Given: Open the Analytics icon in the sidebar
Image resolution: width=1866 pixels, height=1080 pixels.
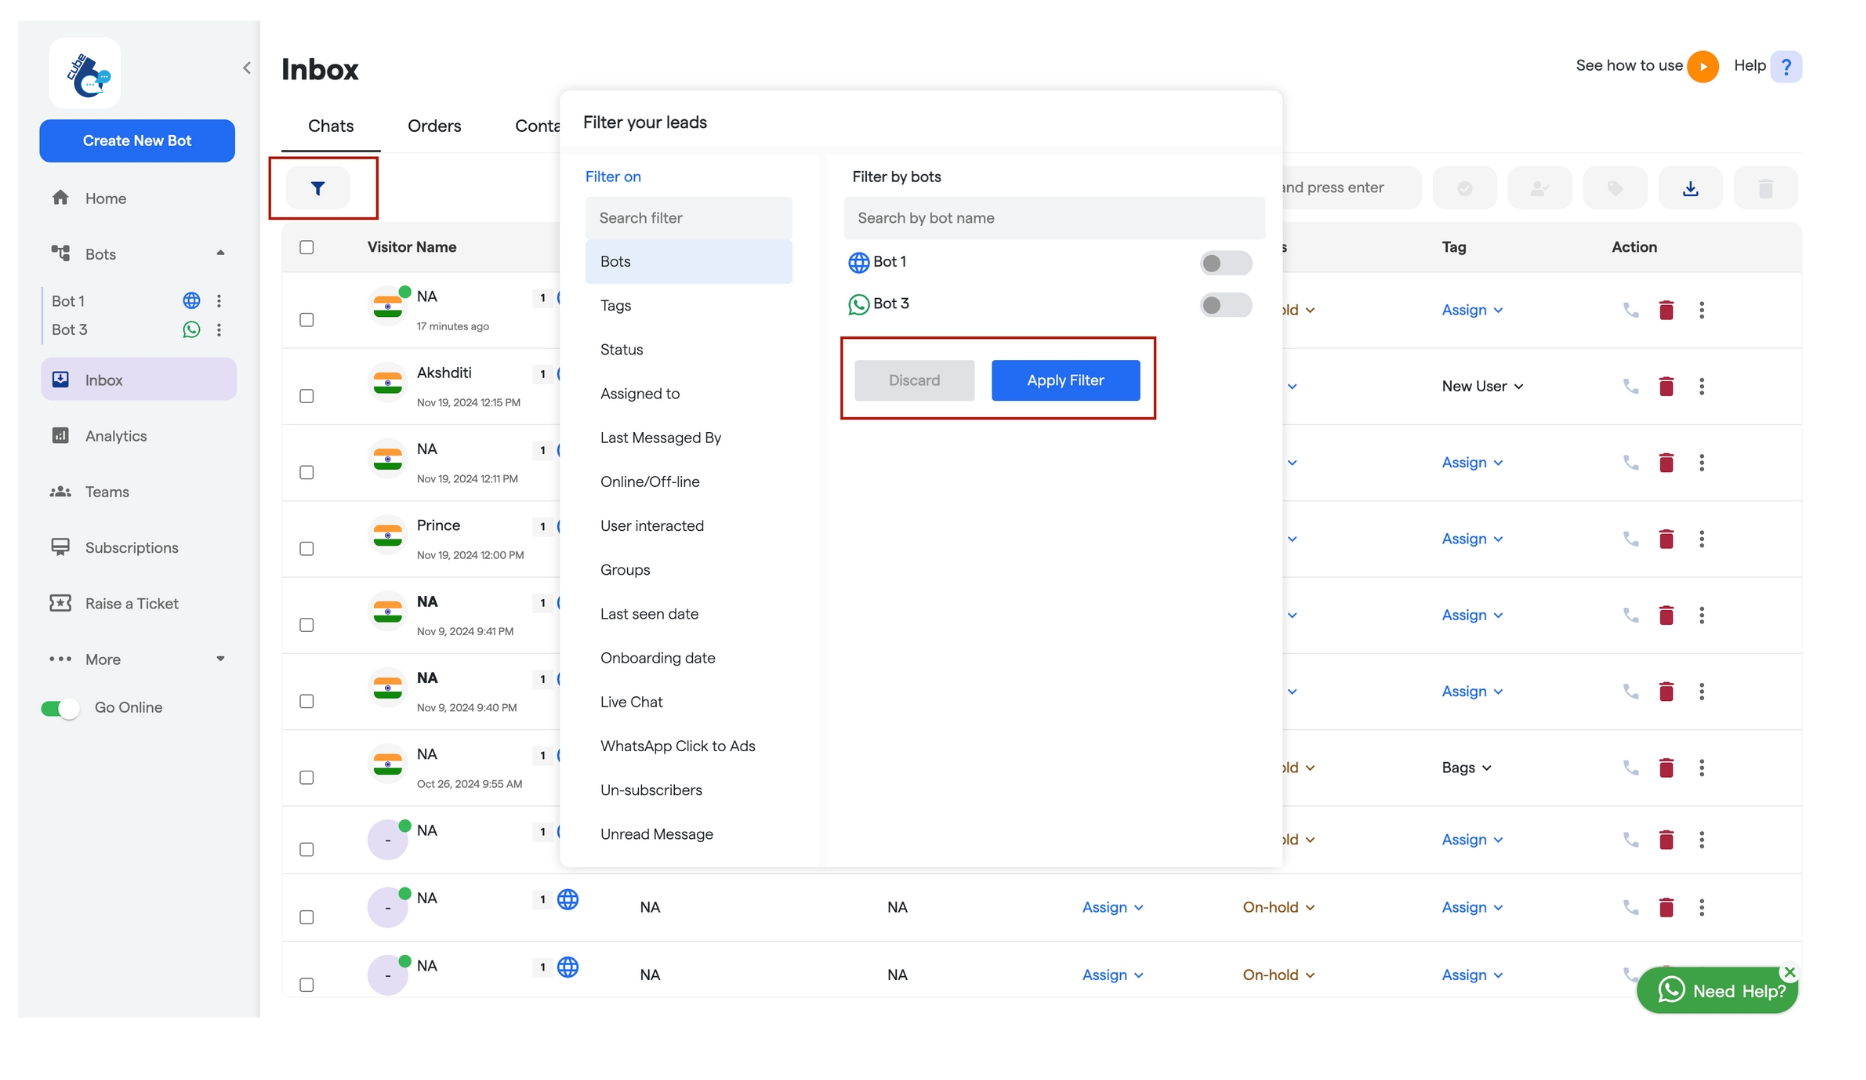Looking at the screenshot, I should point(61,436).
